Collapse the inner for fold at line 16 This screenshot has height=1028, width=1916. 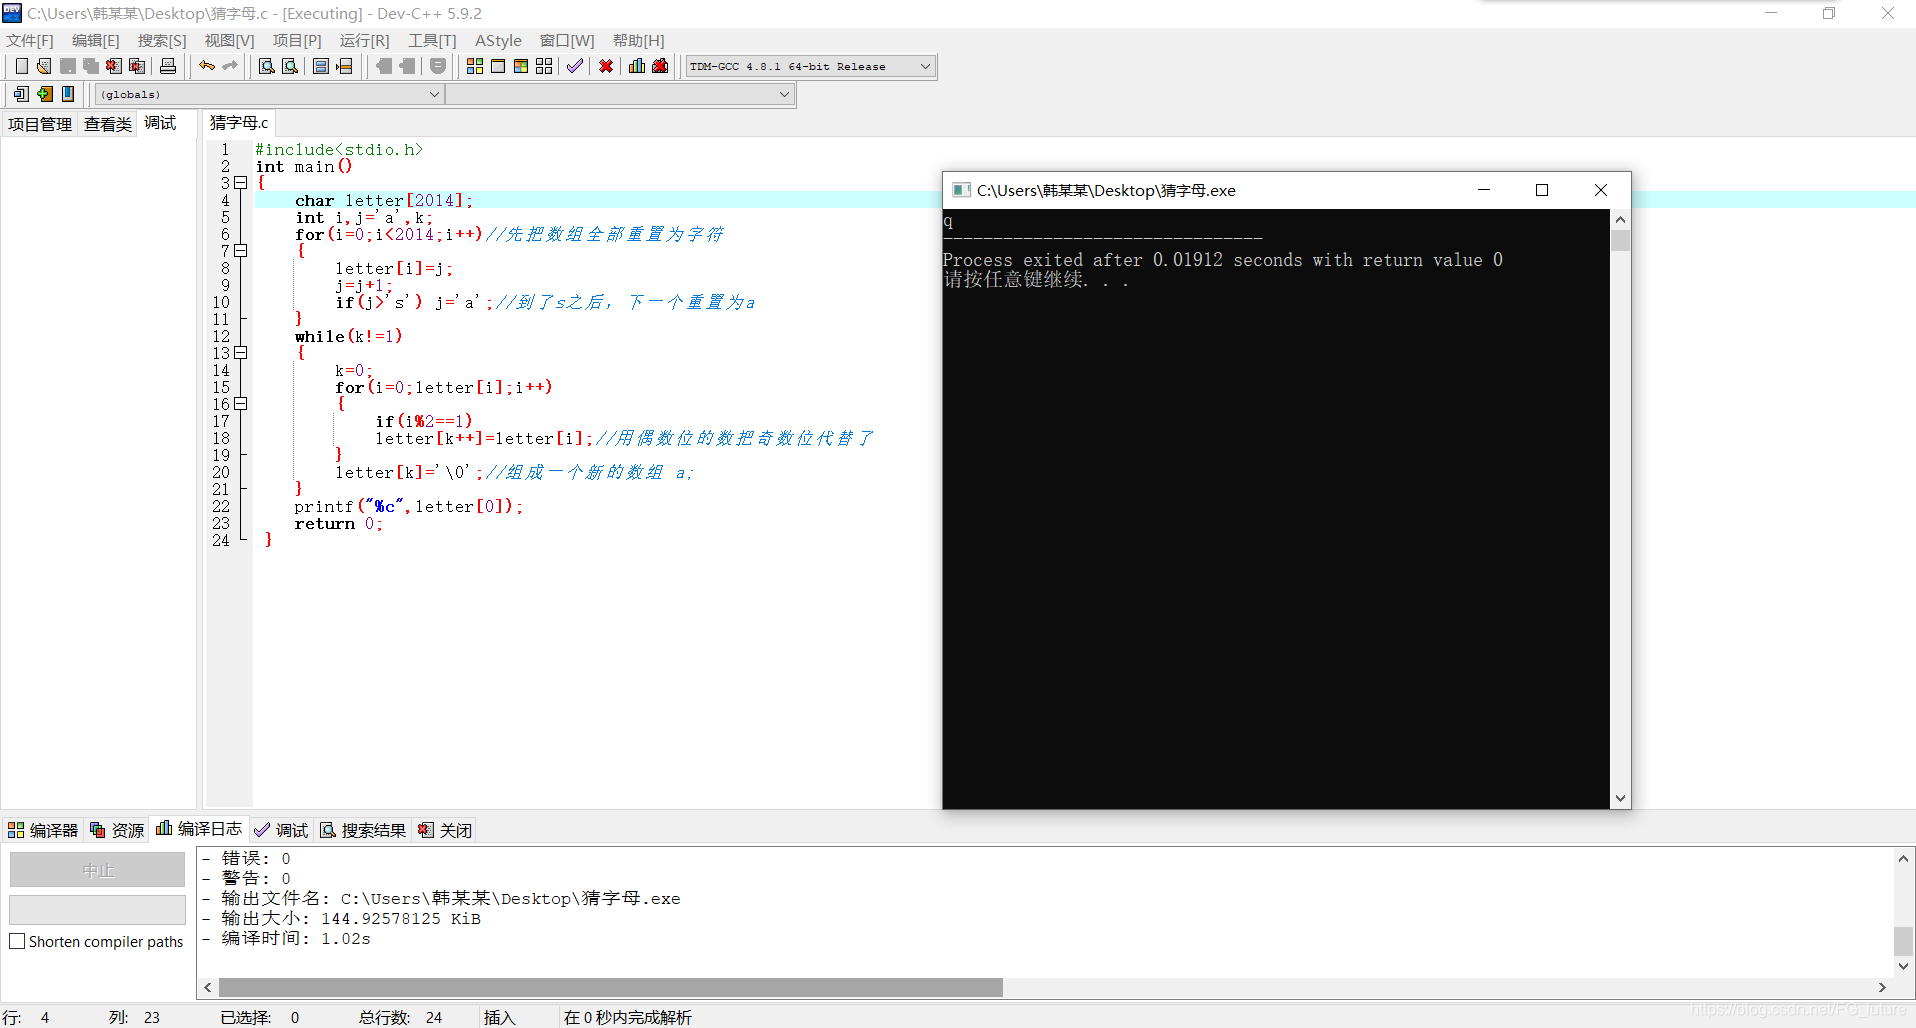[241, 404]
